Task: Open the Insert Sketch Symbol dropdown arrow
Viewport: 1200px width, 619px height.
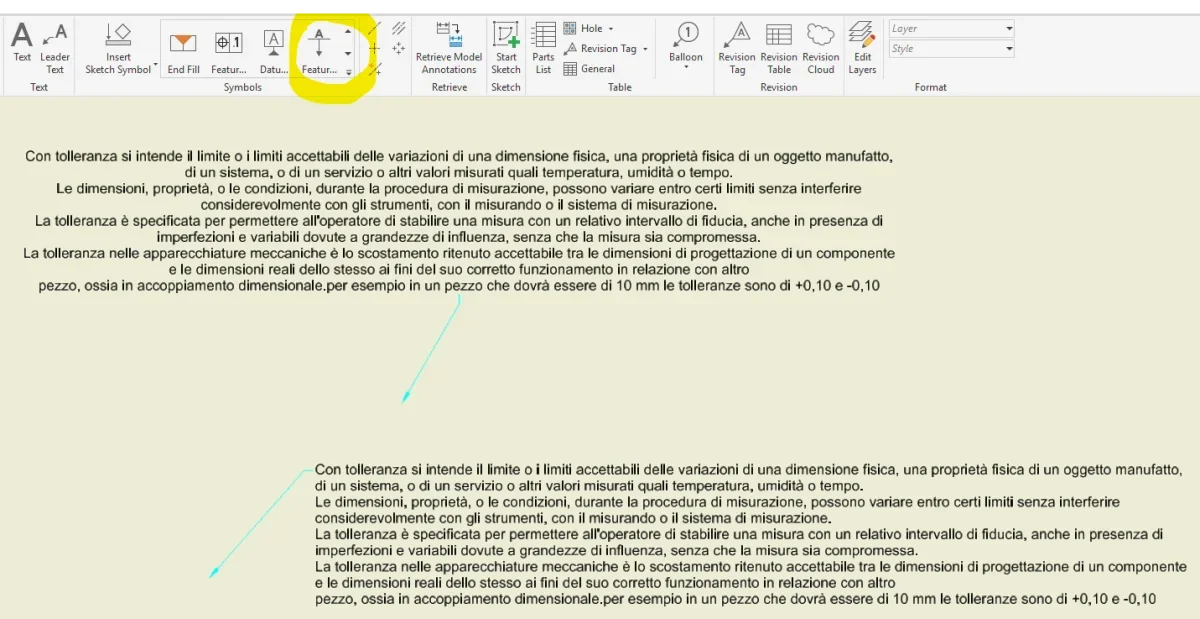Action: pos(156,64)
